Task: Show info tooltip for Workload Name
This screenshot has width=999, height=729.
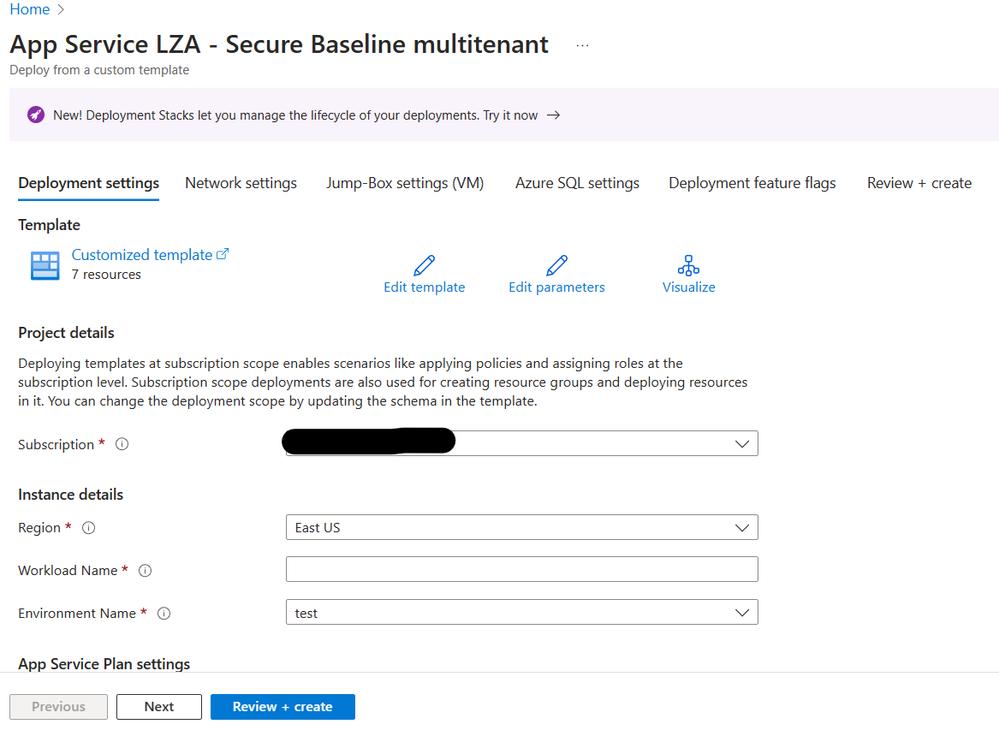Action: pos(145,570)
